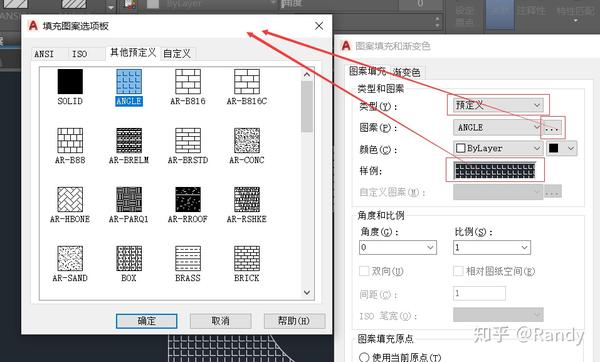Choose the AR-B816C pattern swatch
600x362 pixels.
[x=247, y=82]
